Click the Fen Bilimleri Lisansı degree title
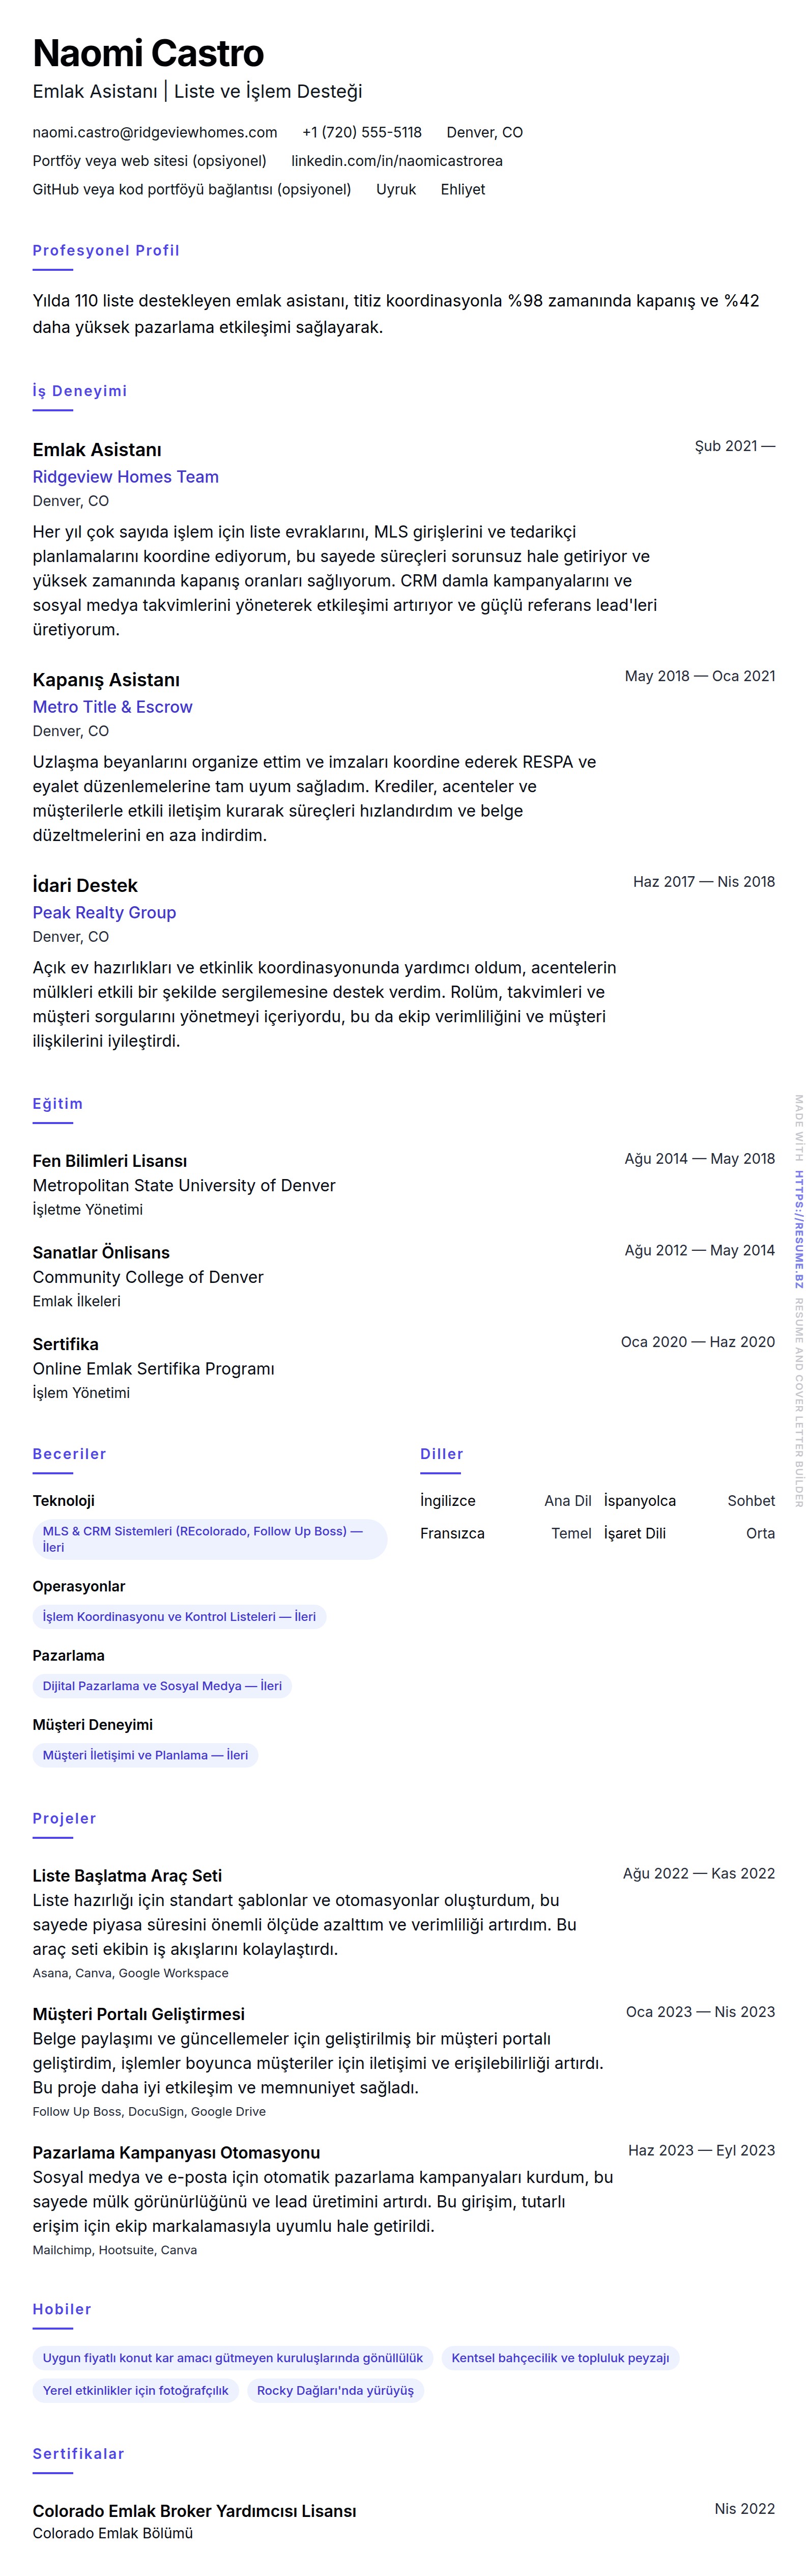Viewport: 808px width, 2576px height. (109, 1161)
